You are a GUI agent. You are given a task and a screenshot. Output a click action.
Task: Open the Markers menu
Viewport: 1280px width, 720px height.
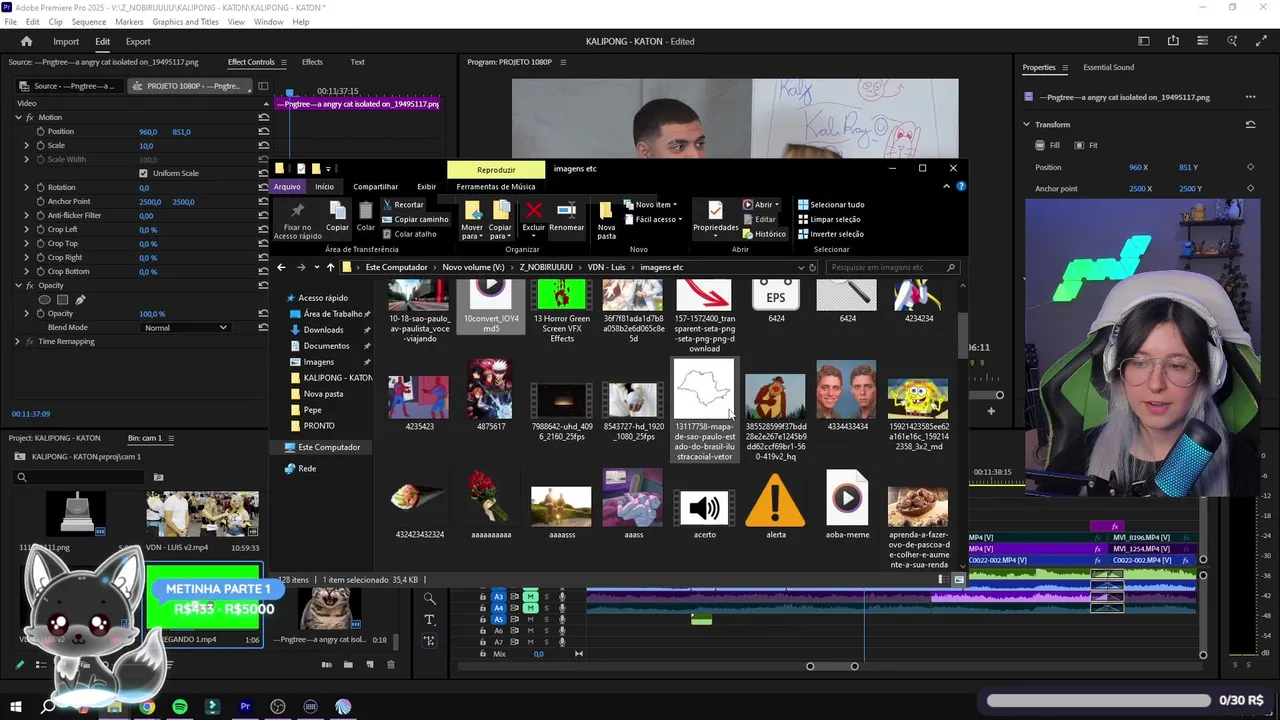pyautogui.click(x=129, y=21)
